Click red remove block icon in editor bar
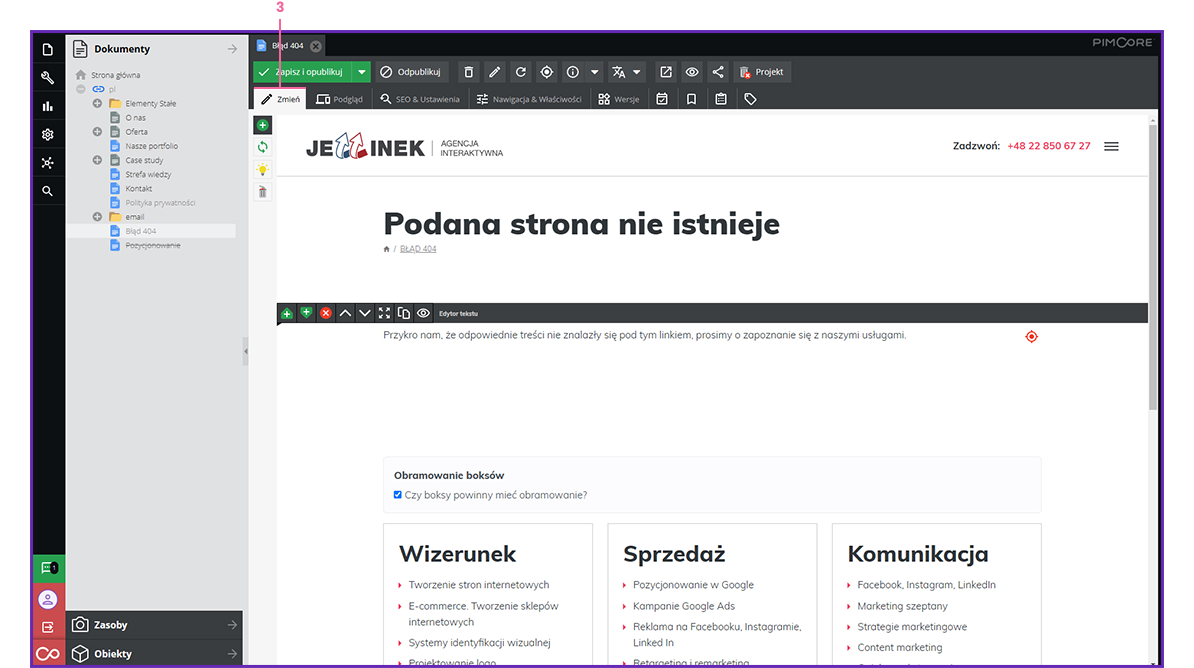The image size is (1194, 668). [x=326, y=313]
